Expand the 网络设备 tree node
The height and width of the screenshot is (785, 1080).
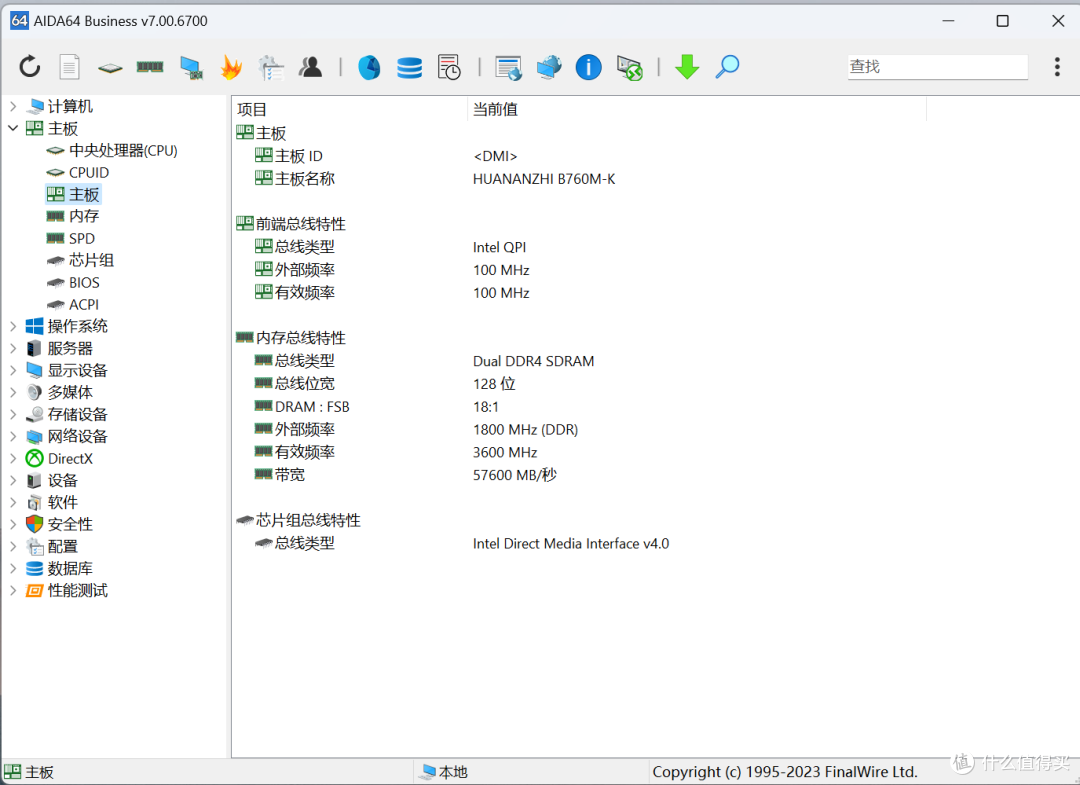(12, 437)
